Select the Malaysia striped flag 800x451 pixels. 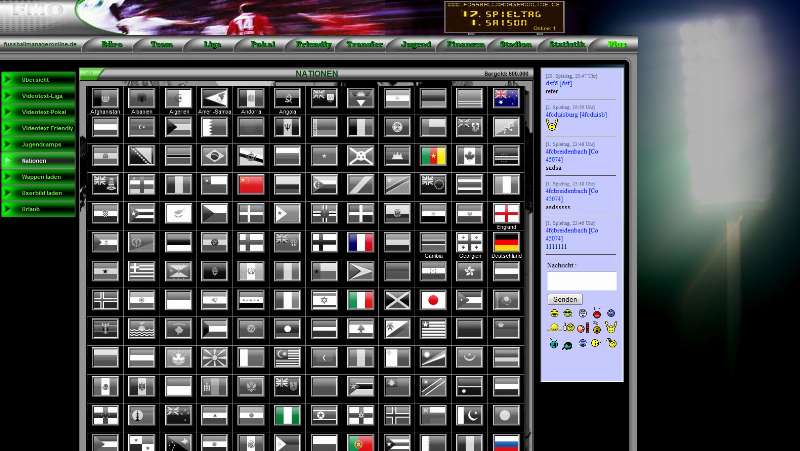[287, 358]
